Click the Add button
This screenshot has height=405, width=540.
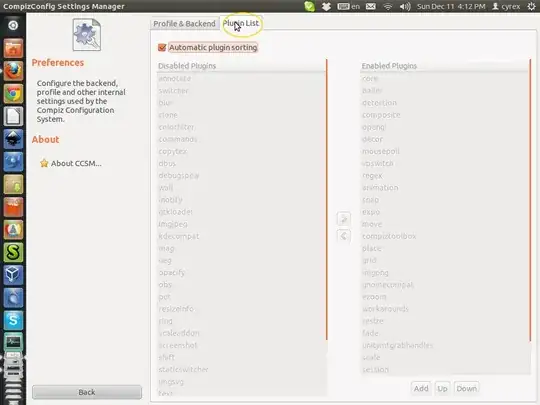(421, 388)
